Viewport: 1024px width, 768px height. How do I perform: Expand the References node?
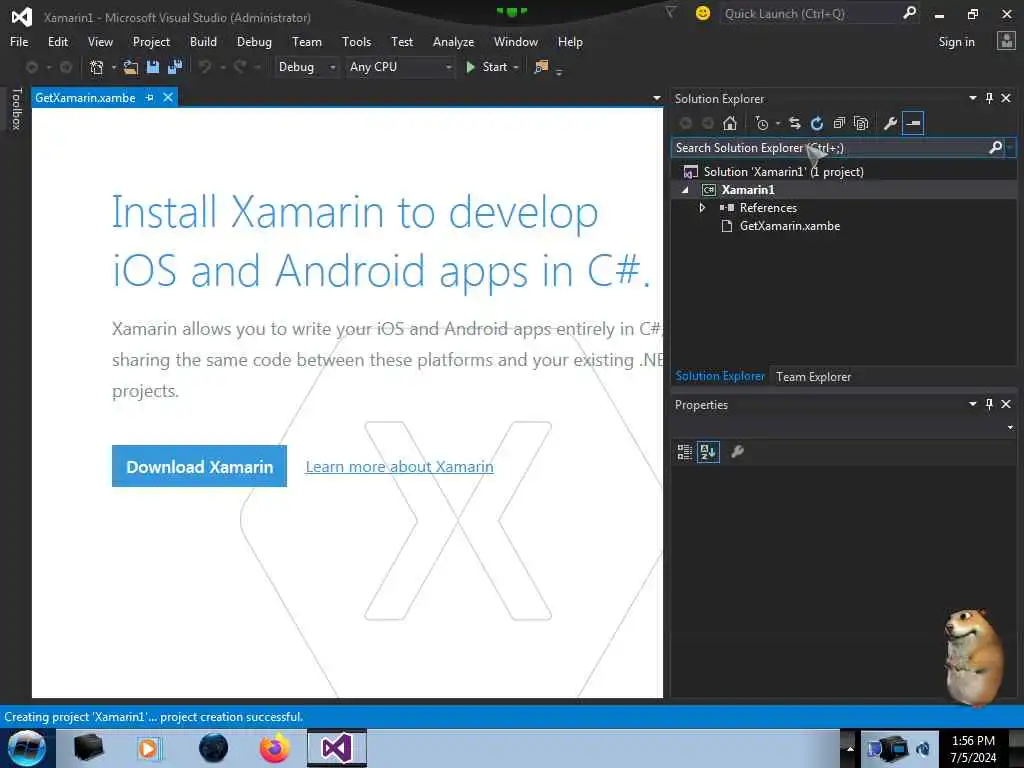pyautogui.click(x=702, y=208)
